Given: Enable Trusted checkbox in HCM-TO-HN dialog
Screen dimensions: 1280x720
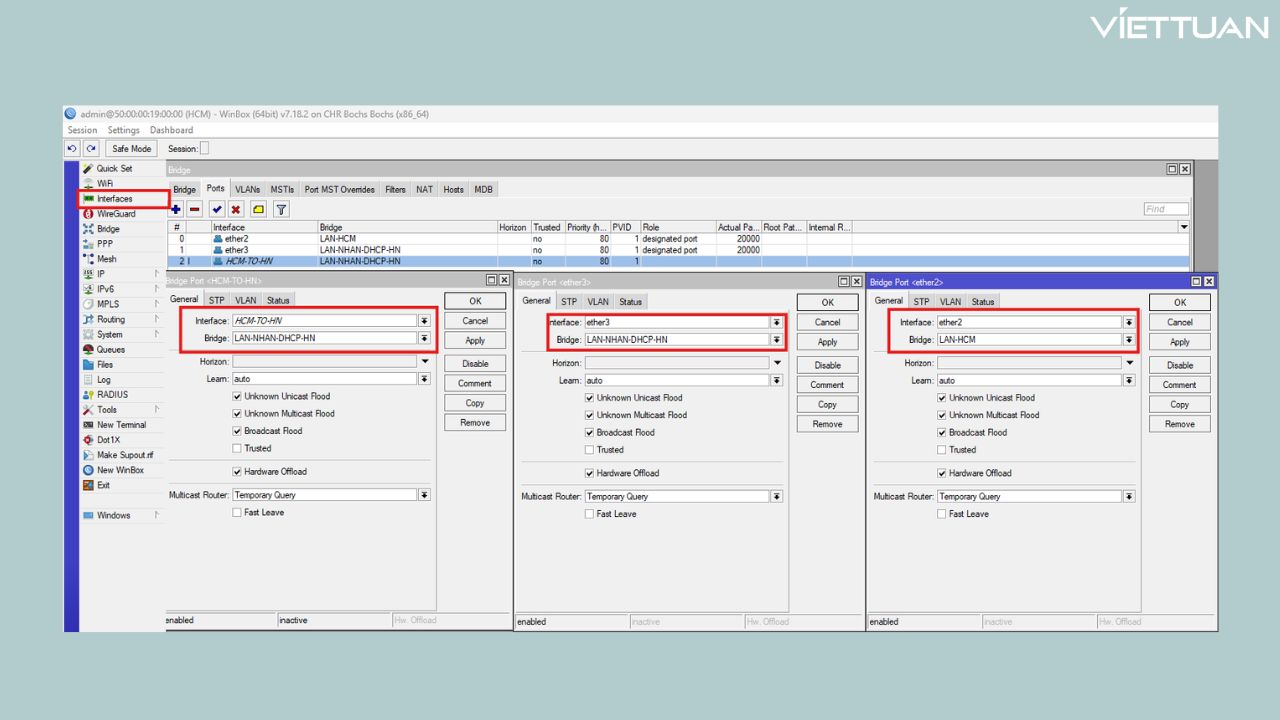Looking at the screenshot, I should click(x=237, y=449).
